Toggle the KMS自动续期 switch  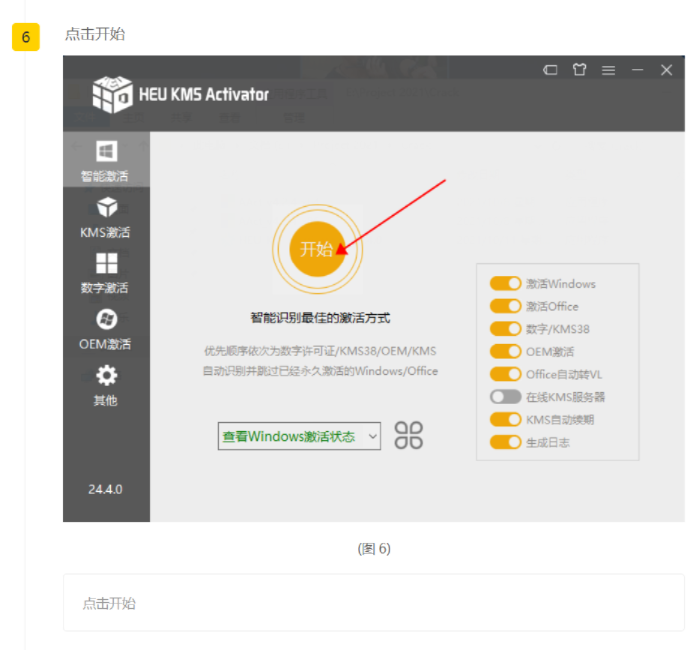coord(505,419)
